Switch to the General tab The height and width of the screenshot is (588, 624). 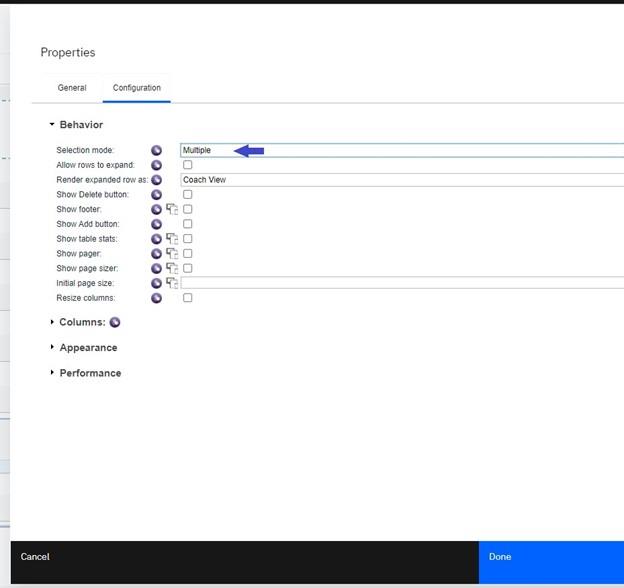pyautogui.click(x=72, y=88)
